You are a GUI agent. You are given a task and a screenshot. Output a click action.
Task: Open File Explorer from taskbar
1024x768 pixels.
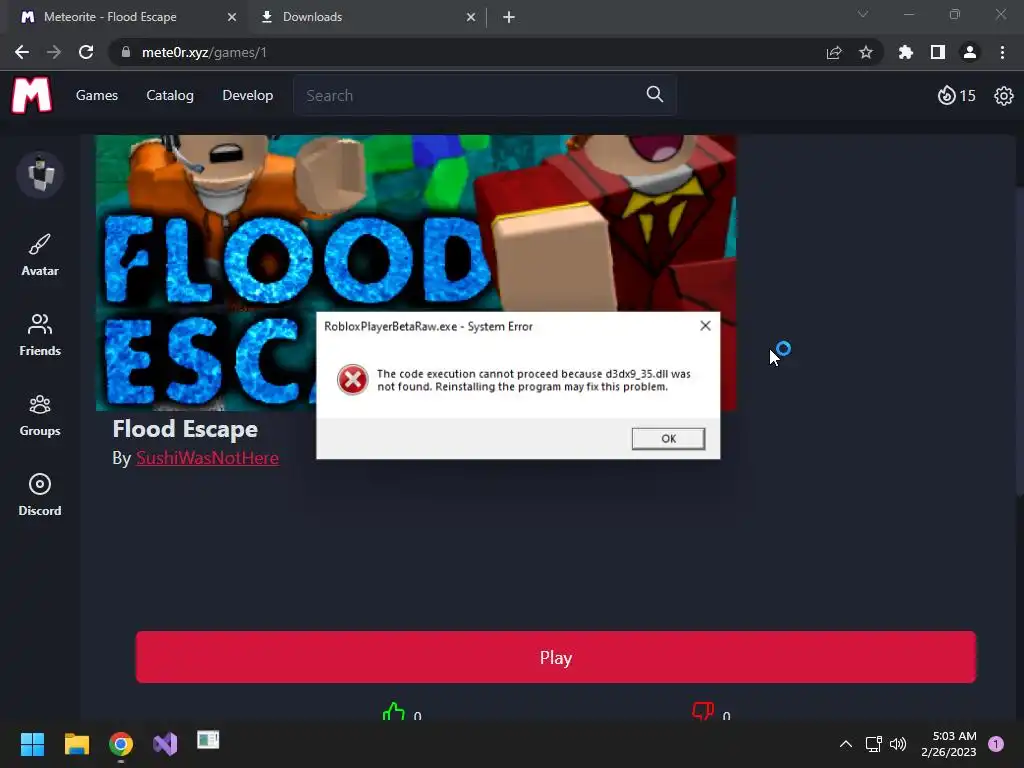pos(76,744)
